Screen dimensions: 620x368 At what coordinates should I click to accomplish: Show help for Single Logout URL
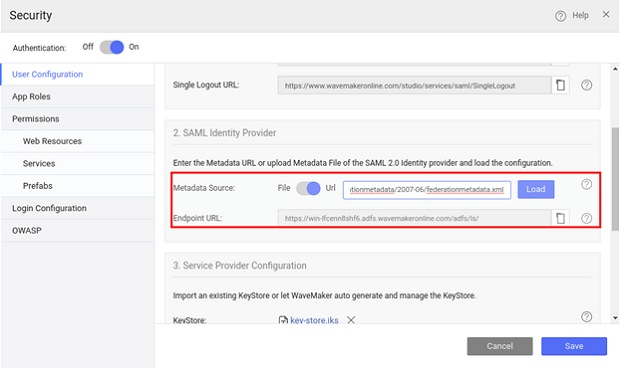coord(586,85)
